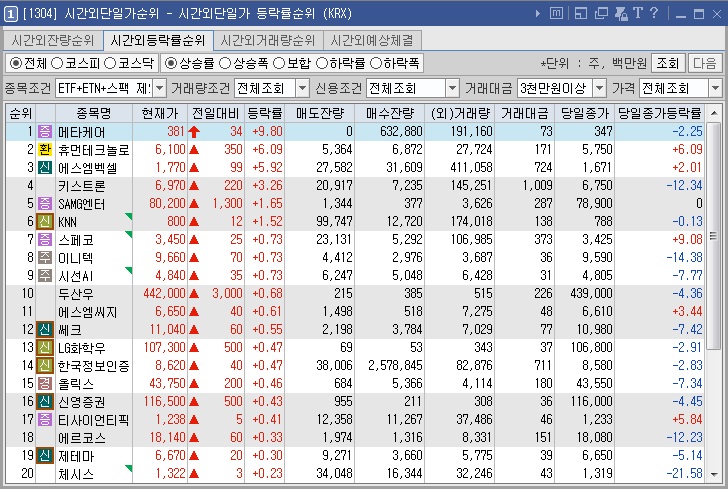The image size is (728, 489).
Task: Open the 신용조건 dropdown
Action: click(452, 88)
